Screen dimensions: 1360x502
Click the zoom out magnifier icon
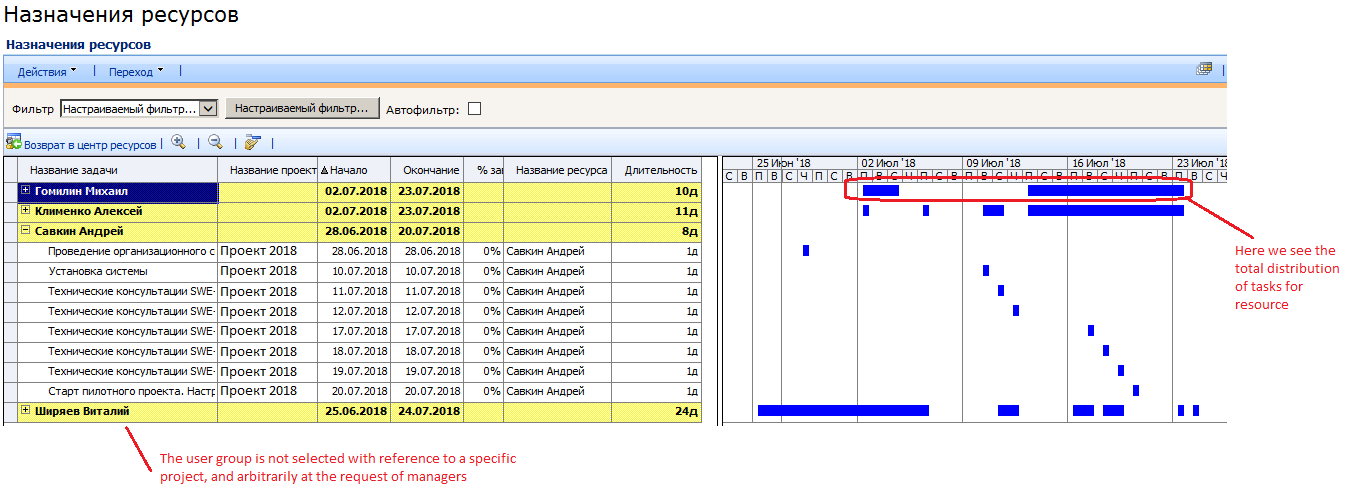pos(215,143)
